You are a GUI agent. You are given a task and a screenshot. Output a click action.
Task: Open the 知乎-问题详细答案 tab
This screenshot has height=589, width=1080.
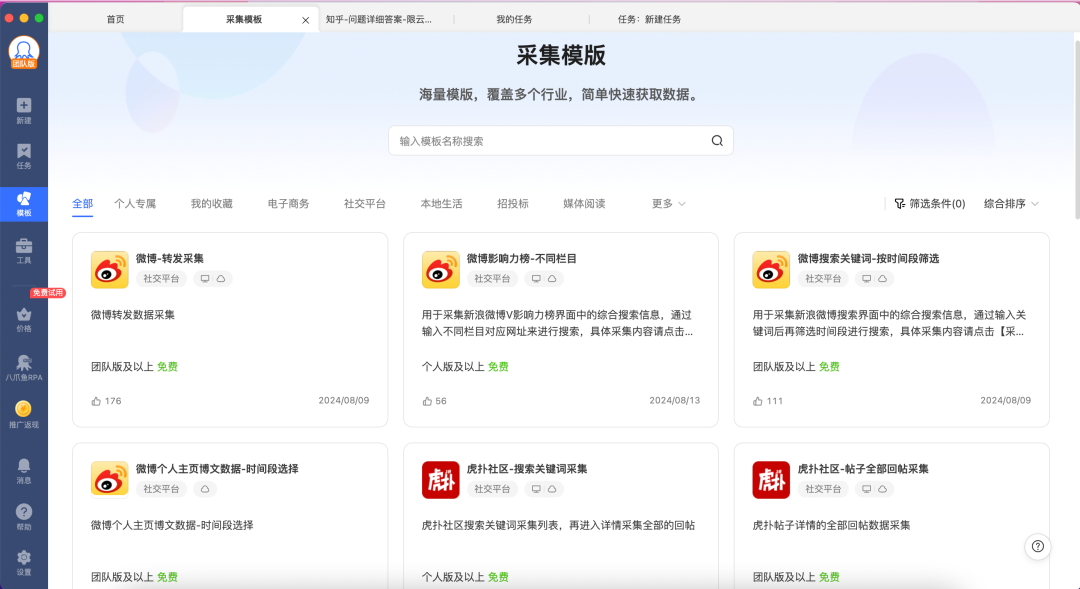click(x=379, y=19)
